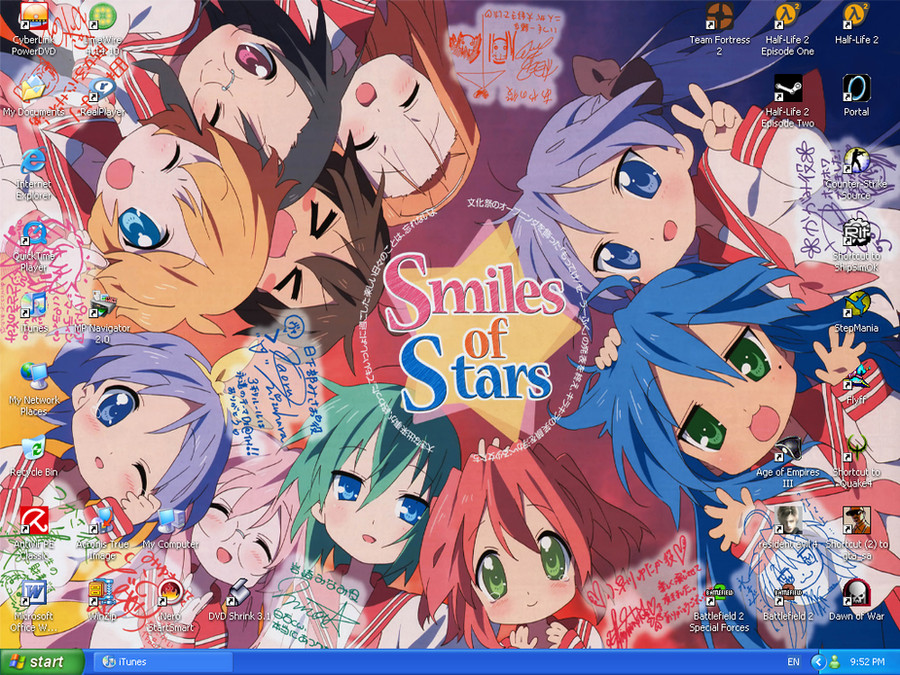
Task: Select the My Network Places icon
Action: 33,377
